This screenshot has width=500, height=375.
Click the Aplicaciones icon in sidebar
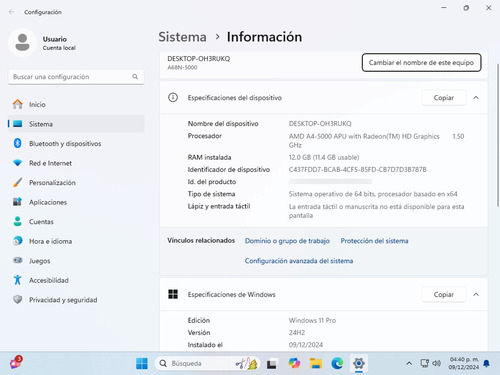[x=18, y=202]
